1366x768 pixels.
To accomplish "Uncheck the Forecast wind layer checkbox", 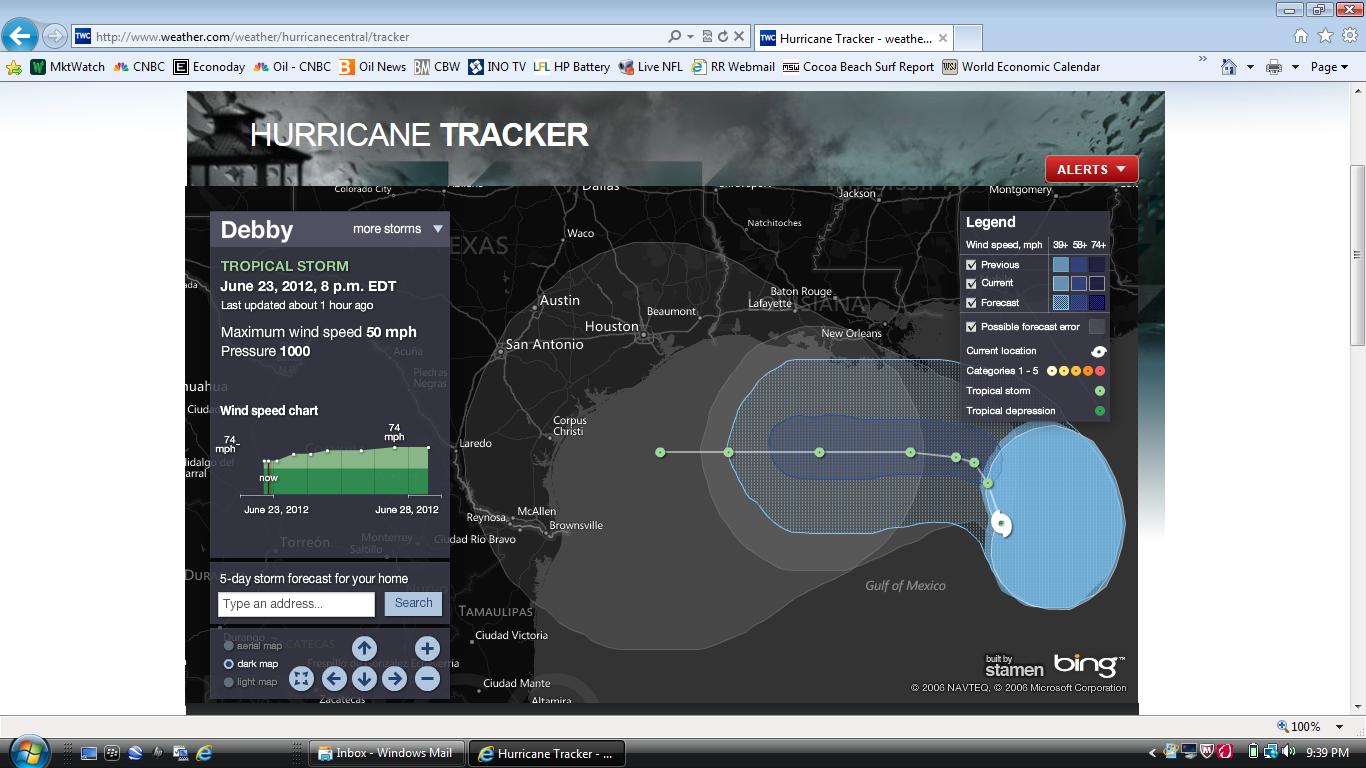I will 971,303.
